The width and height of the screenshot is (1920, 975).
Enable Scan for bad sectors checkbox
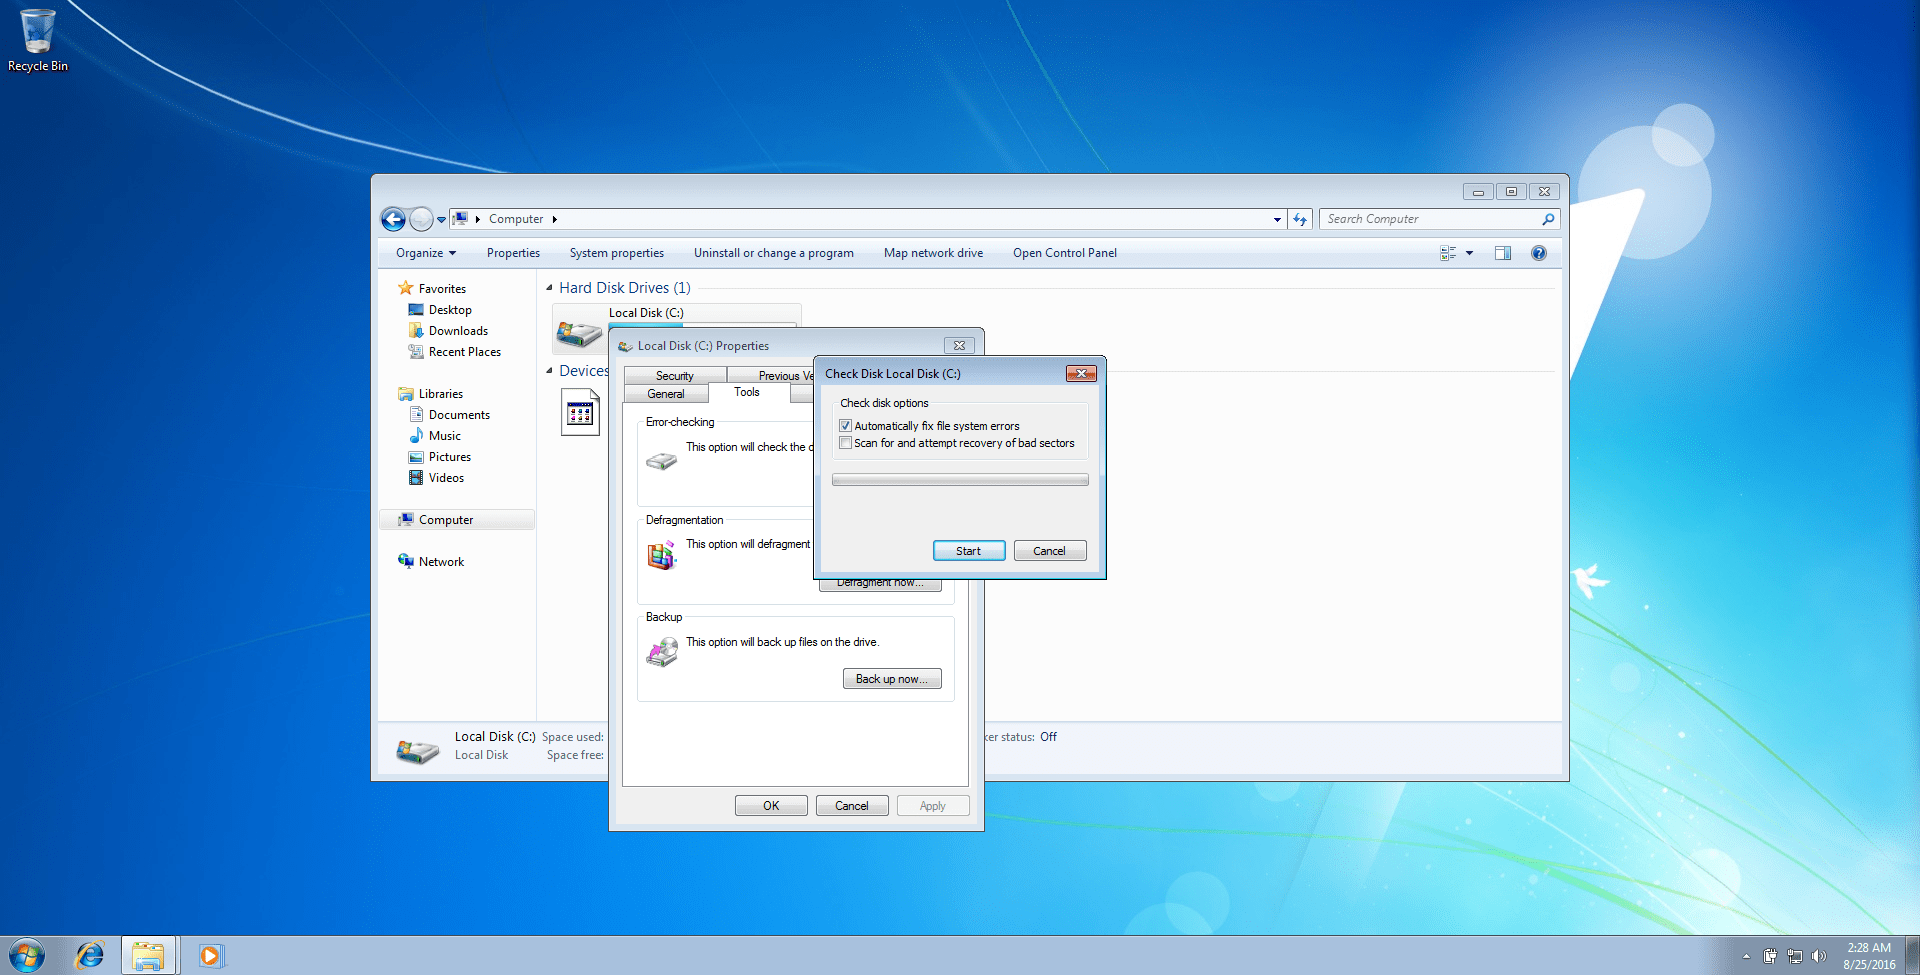tap(845, 443)
